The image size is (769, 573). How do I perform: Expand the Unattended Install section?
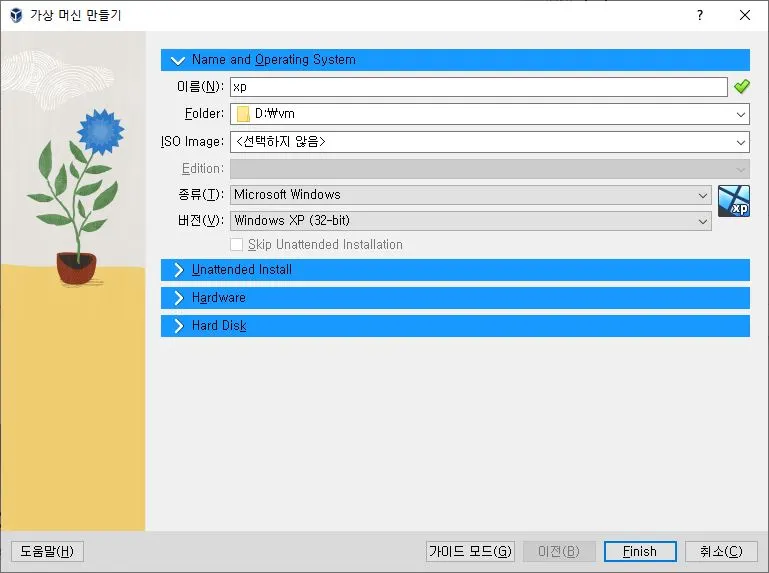pos(455,270)
